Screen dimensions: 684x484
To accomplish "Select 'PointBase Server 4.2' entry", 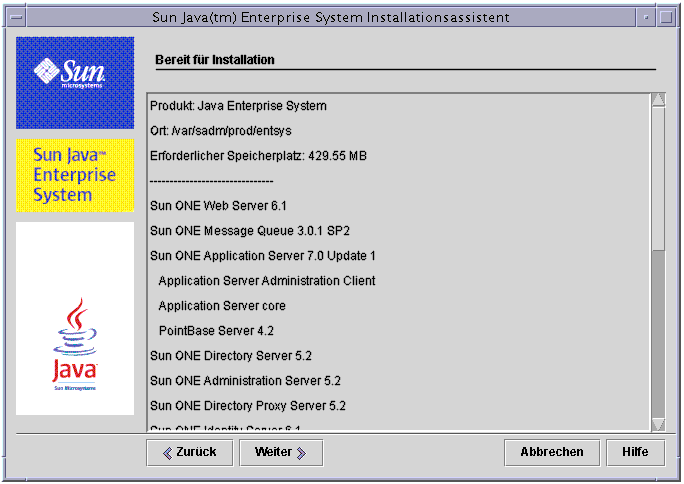I will click(216, 331).
